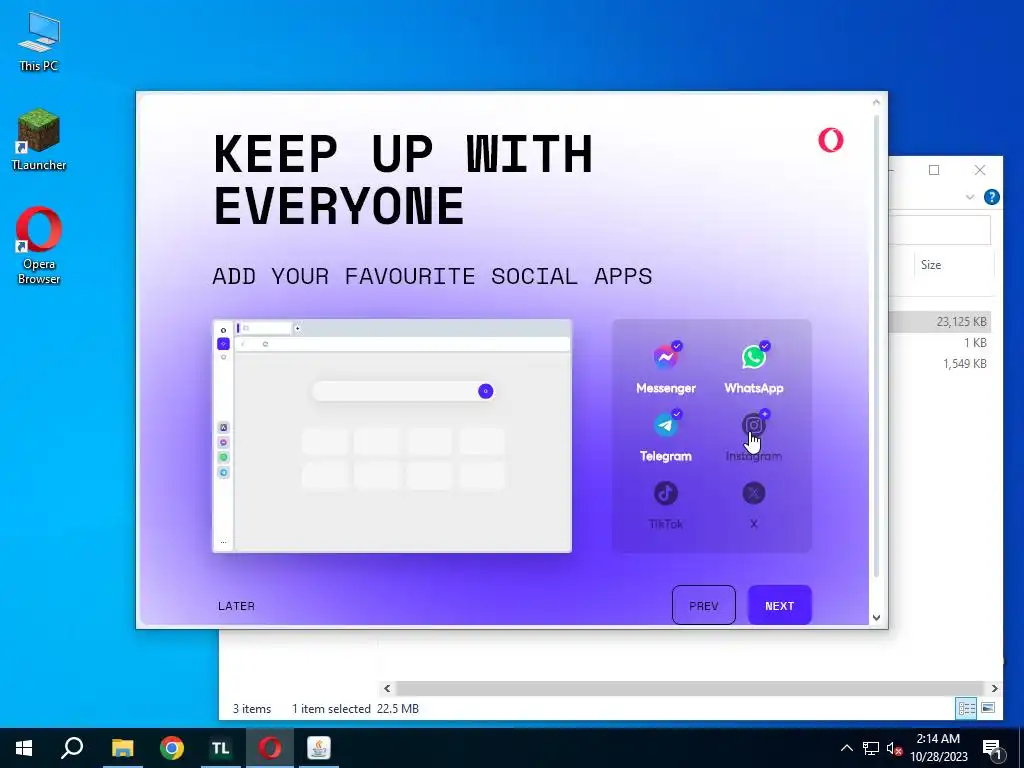Open This PC desktop icon

(x=39, y=41)
